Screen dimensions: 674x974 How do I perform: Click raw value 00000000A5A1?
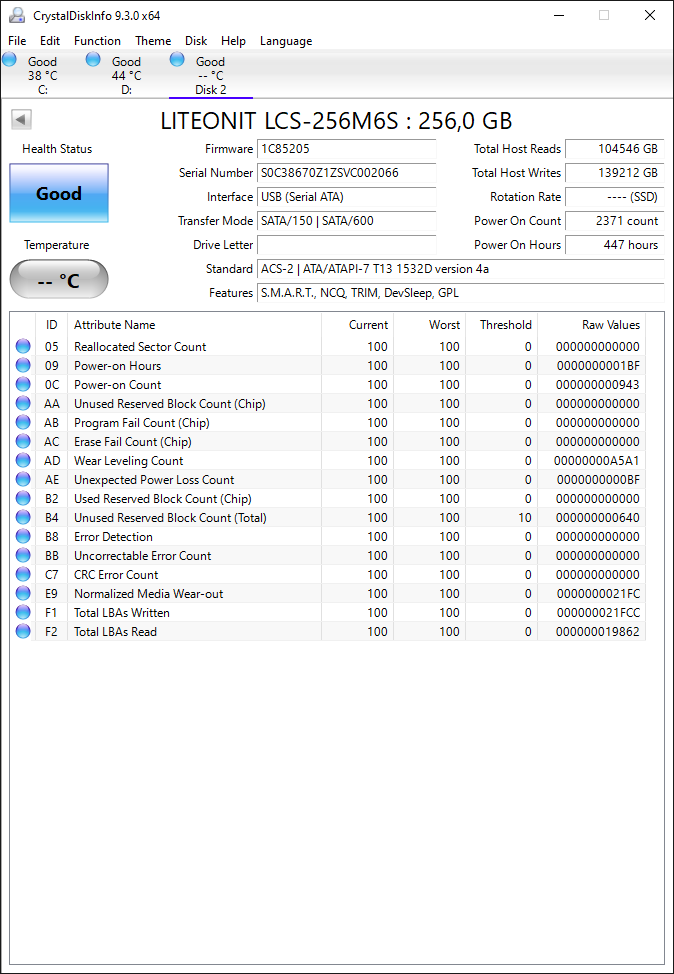click(x=596, y=461)
